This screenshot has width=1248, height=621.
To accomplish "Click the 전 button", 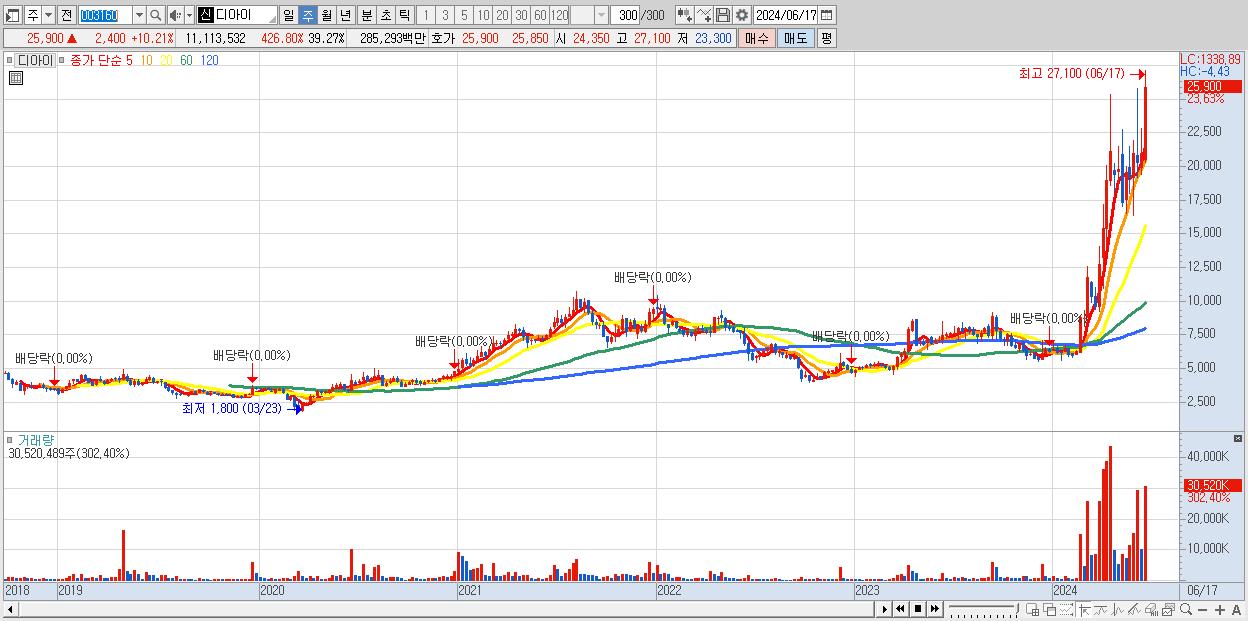I will (x=66, y=15).
